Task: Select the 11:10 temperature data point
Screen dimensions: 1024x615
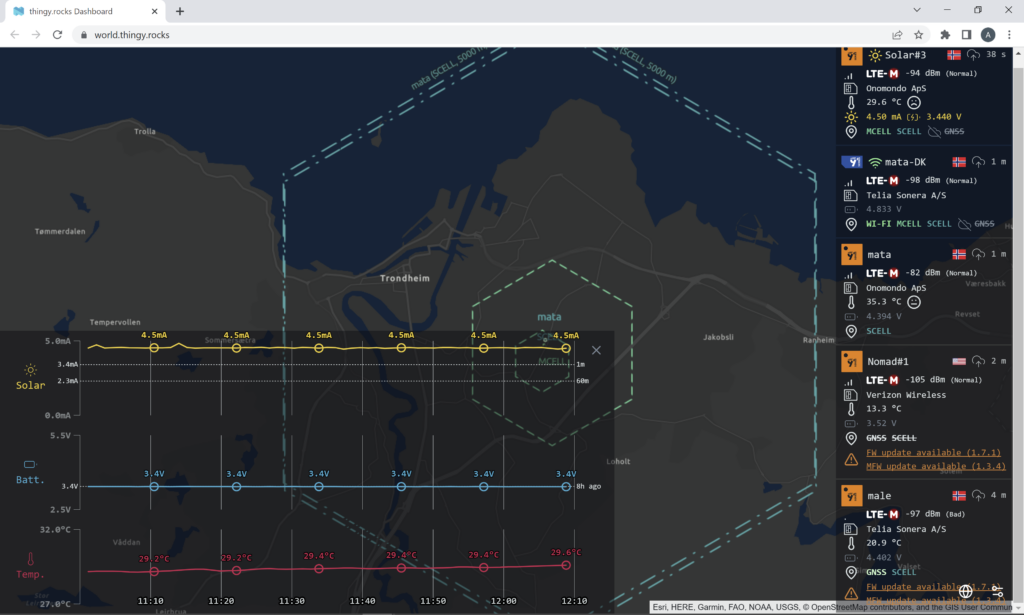Action: (154, 571)
